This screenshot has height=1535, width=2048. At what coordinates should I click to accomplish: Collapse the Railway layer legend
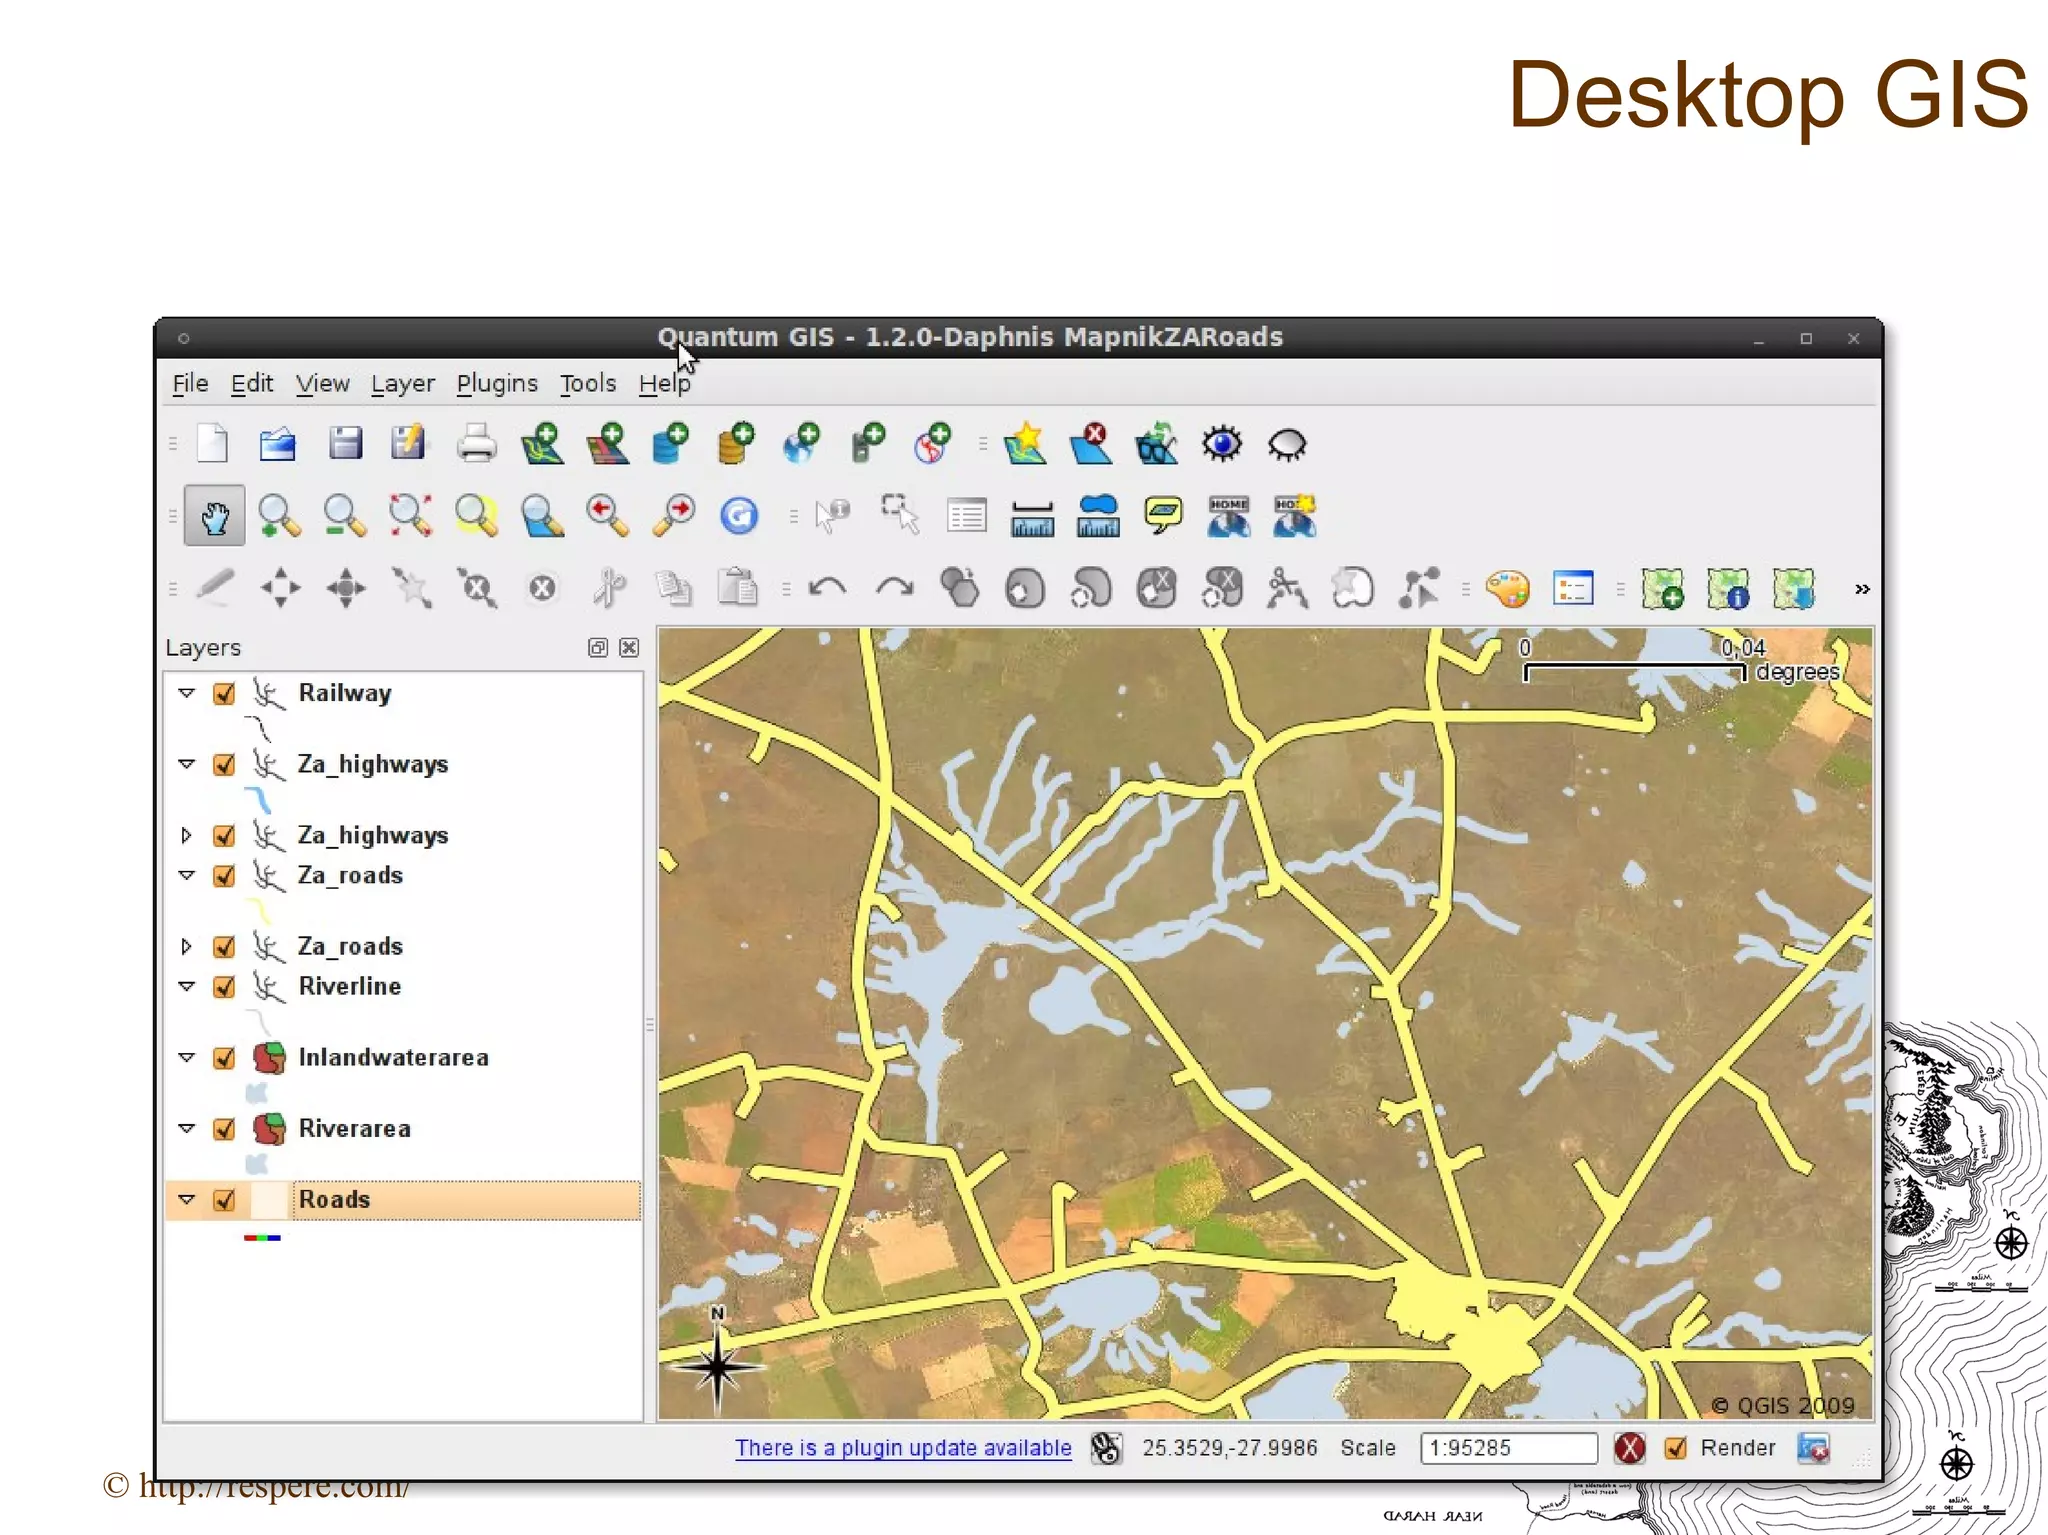point(186,692)
